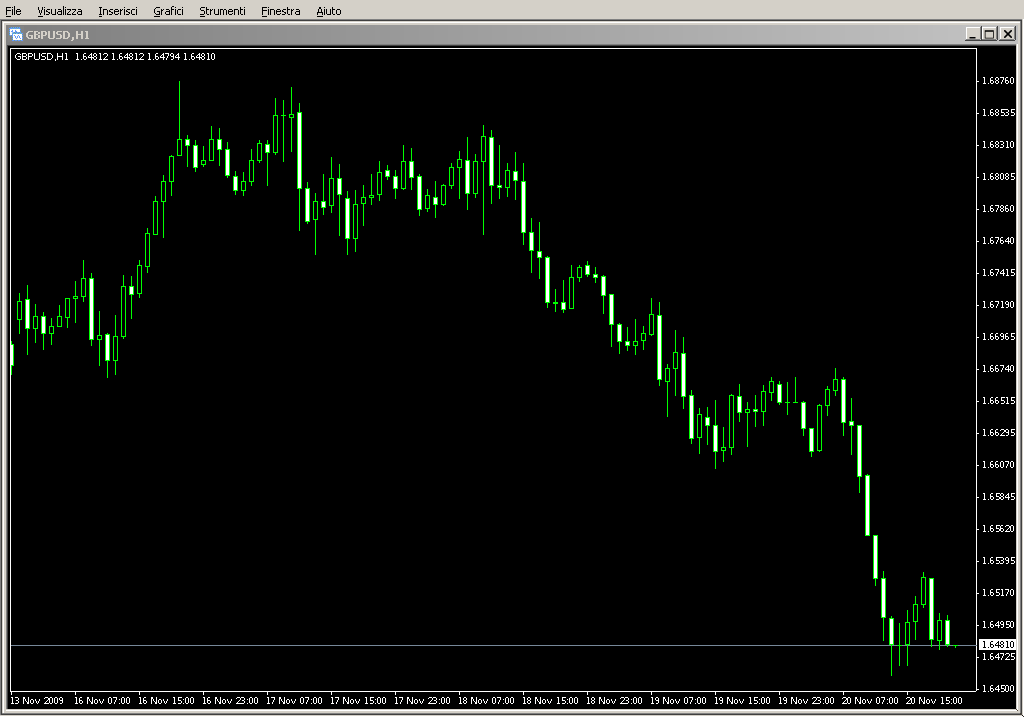
Task: Click the 16 Nov 07:00 time label
Action: pyautogui.click(x=102, y=701)
